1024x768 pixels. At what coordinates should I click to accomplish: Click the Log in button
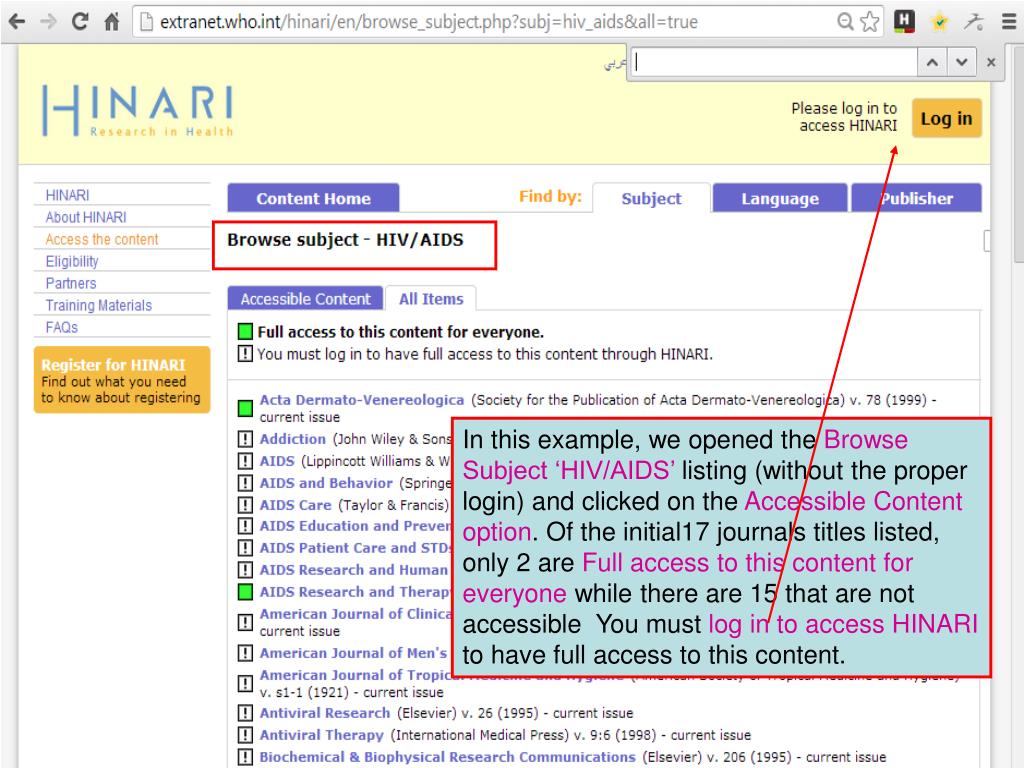click(946, 118)
